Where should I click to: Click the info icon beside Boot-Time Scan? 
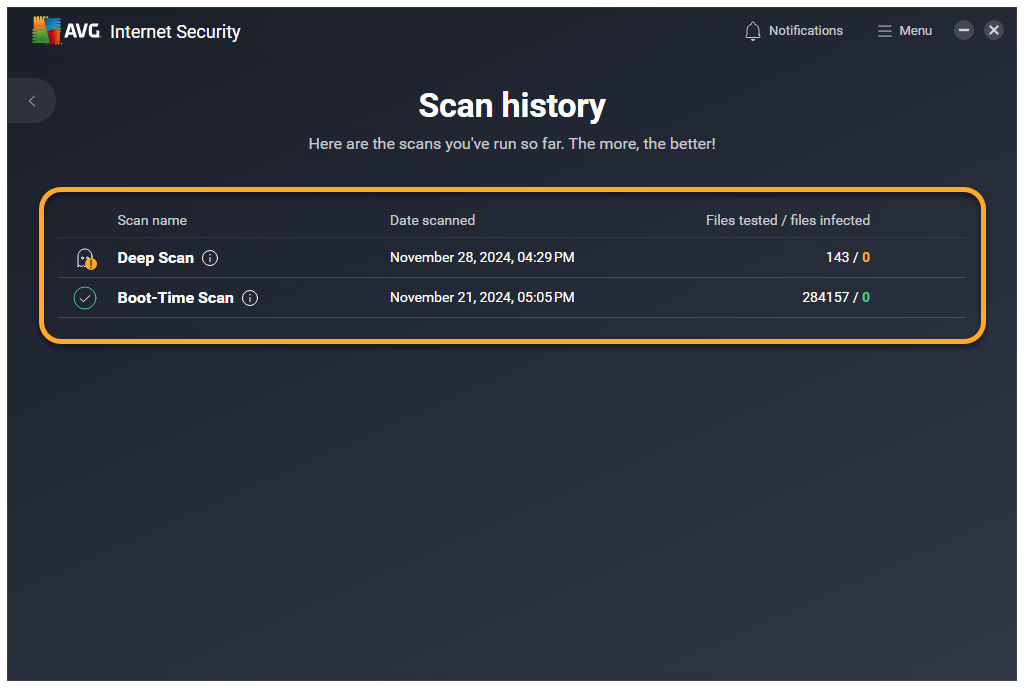250,298
